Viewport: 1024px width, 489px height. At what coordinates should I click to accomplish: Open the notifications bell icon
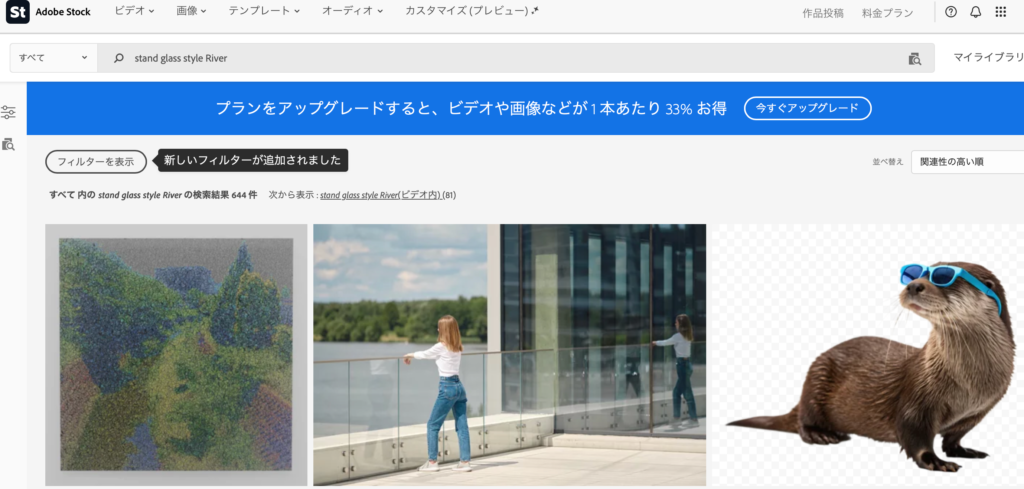tap(974, 12)
